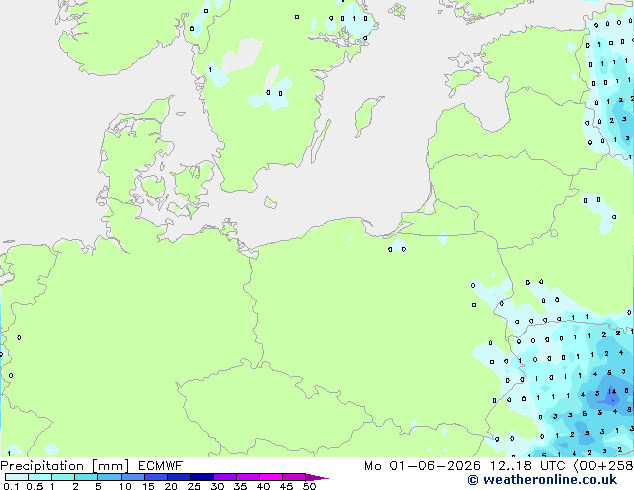This screenshot has height=490, width=634.
Task: Click the 0.1–0.5 mm pale cyan legend swatch
Action: [x=17, y=477]
